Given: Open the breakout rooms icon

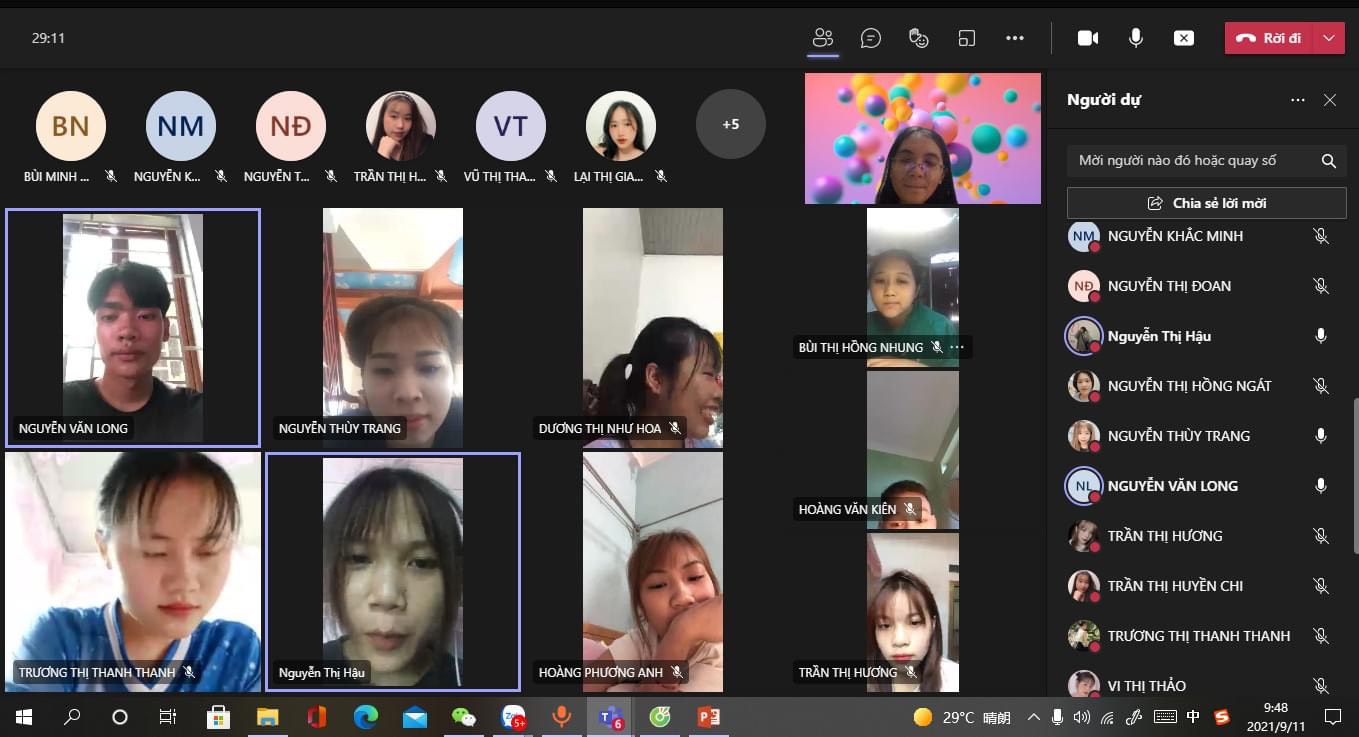Looking at the screenshot, I should [966, 38].
